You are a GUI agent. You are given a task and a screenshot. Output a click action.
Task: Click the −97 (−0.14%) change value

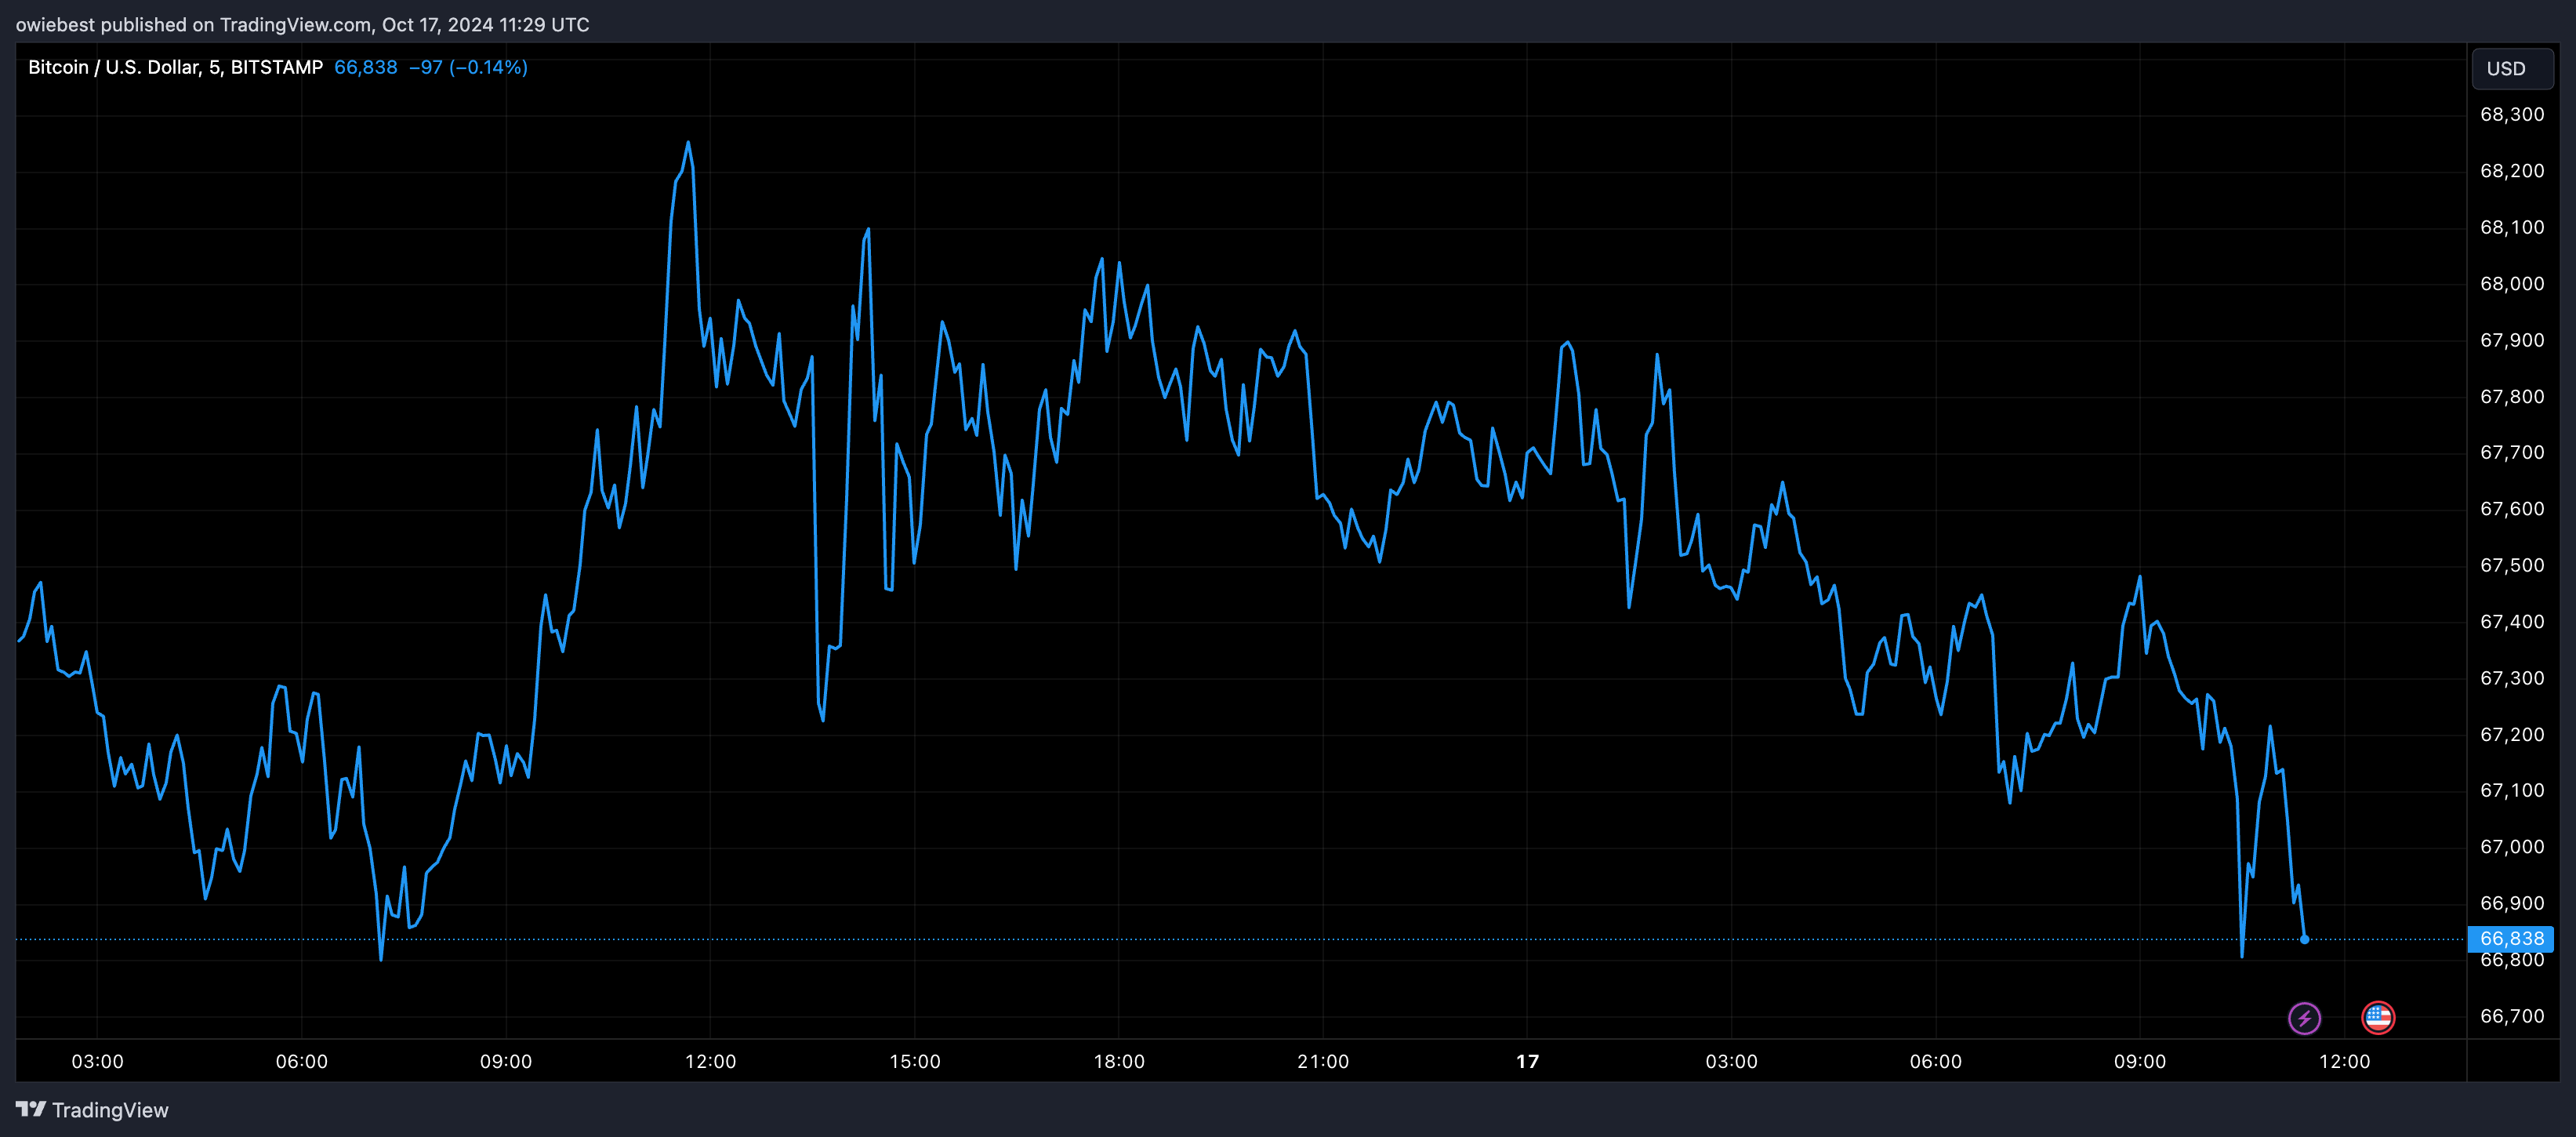(468, 67)
